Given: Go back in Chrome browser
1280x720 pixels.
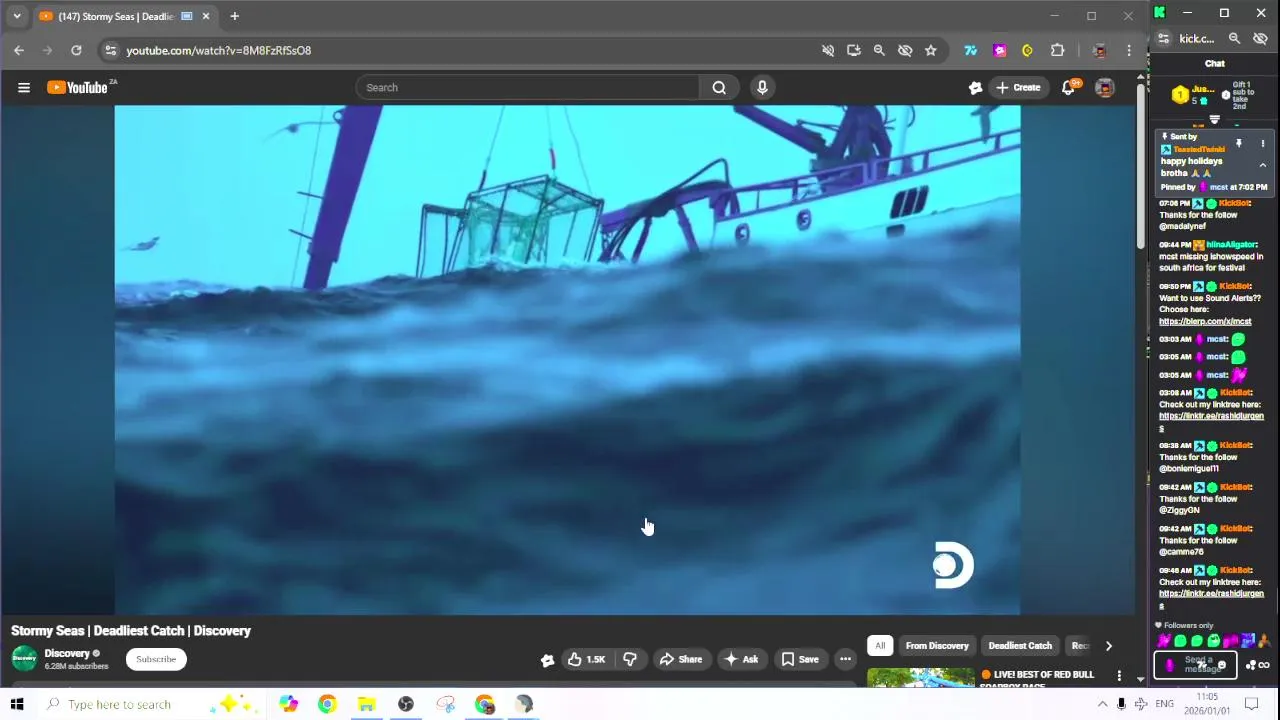Looking at the screenshot, I should [x=19, y=50].
